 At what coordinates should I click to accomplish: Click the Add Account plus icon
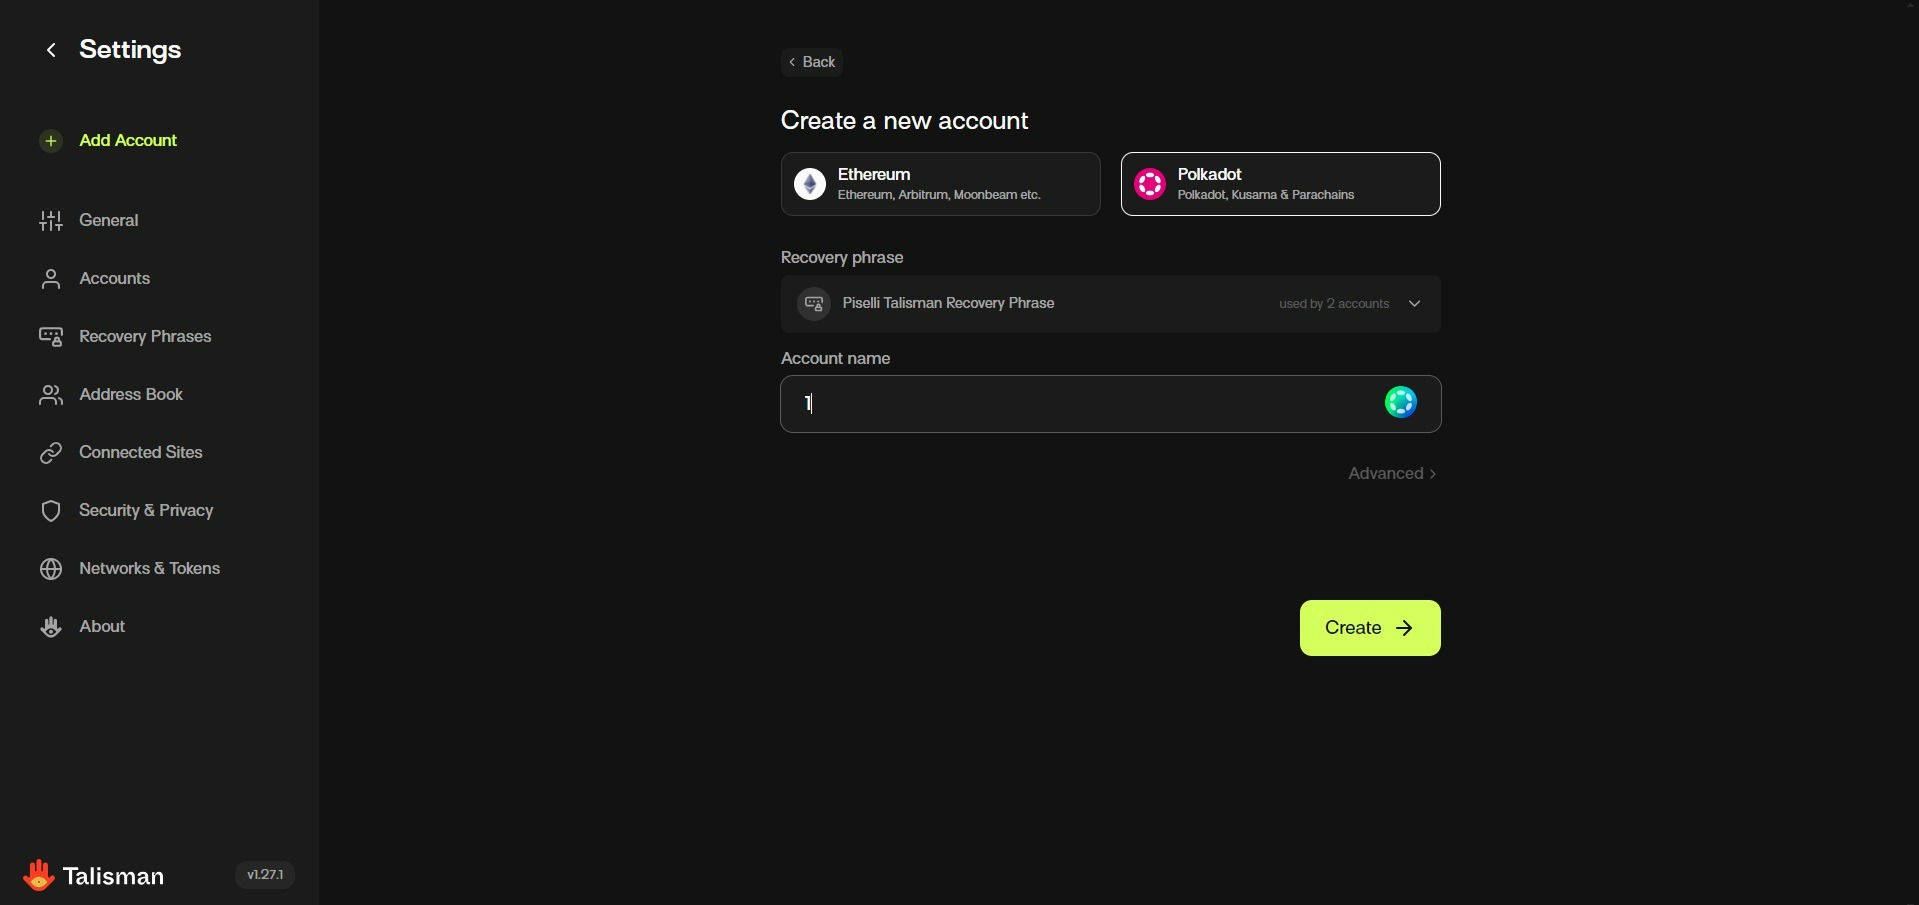51,141
